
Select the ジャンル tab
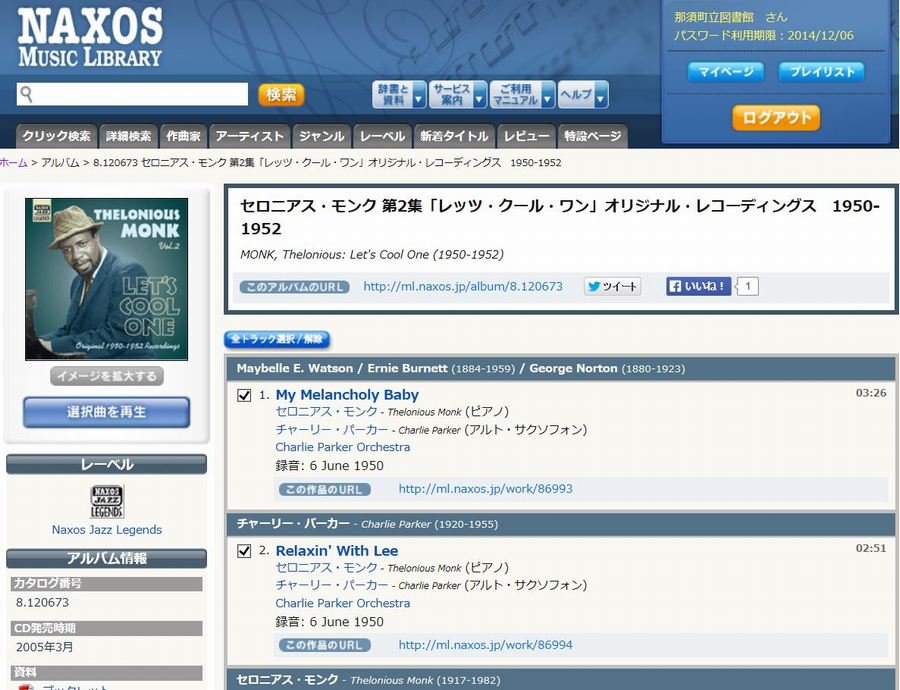(x=321, y=136)
